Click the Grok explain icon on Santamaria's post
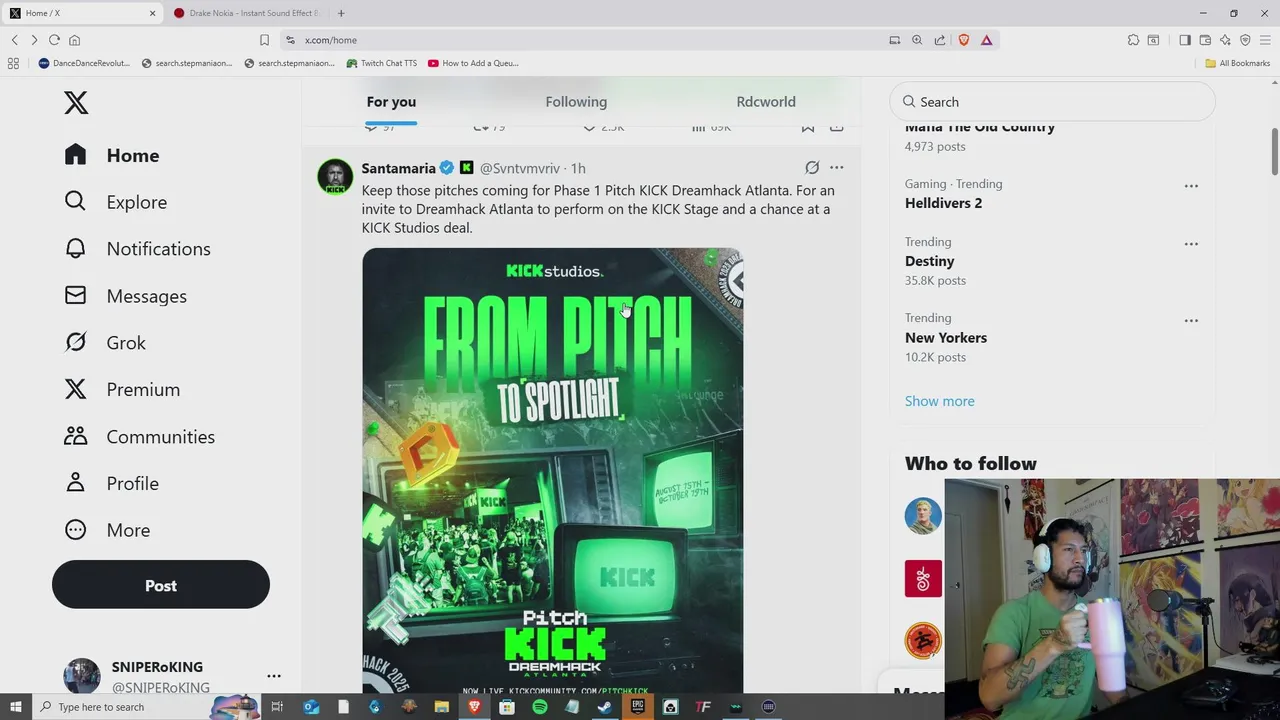Screen dimensions: 1280x720 812,168
